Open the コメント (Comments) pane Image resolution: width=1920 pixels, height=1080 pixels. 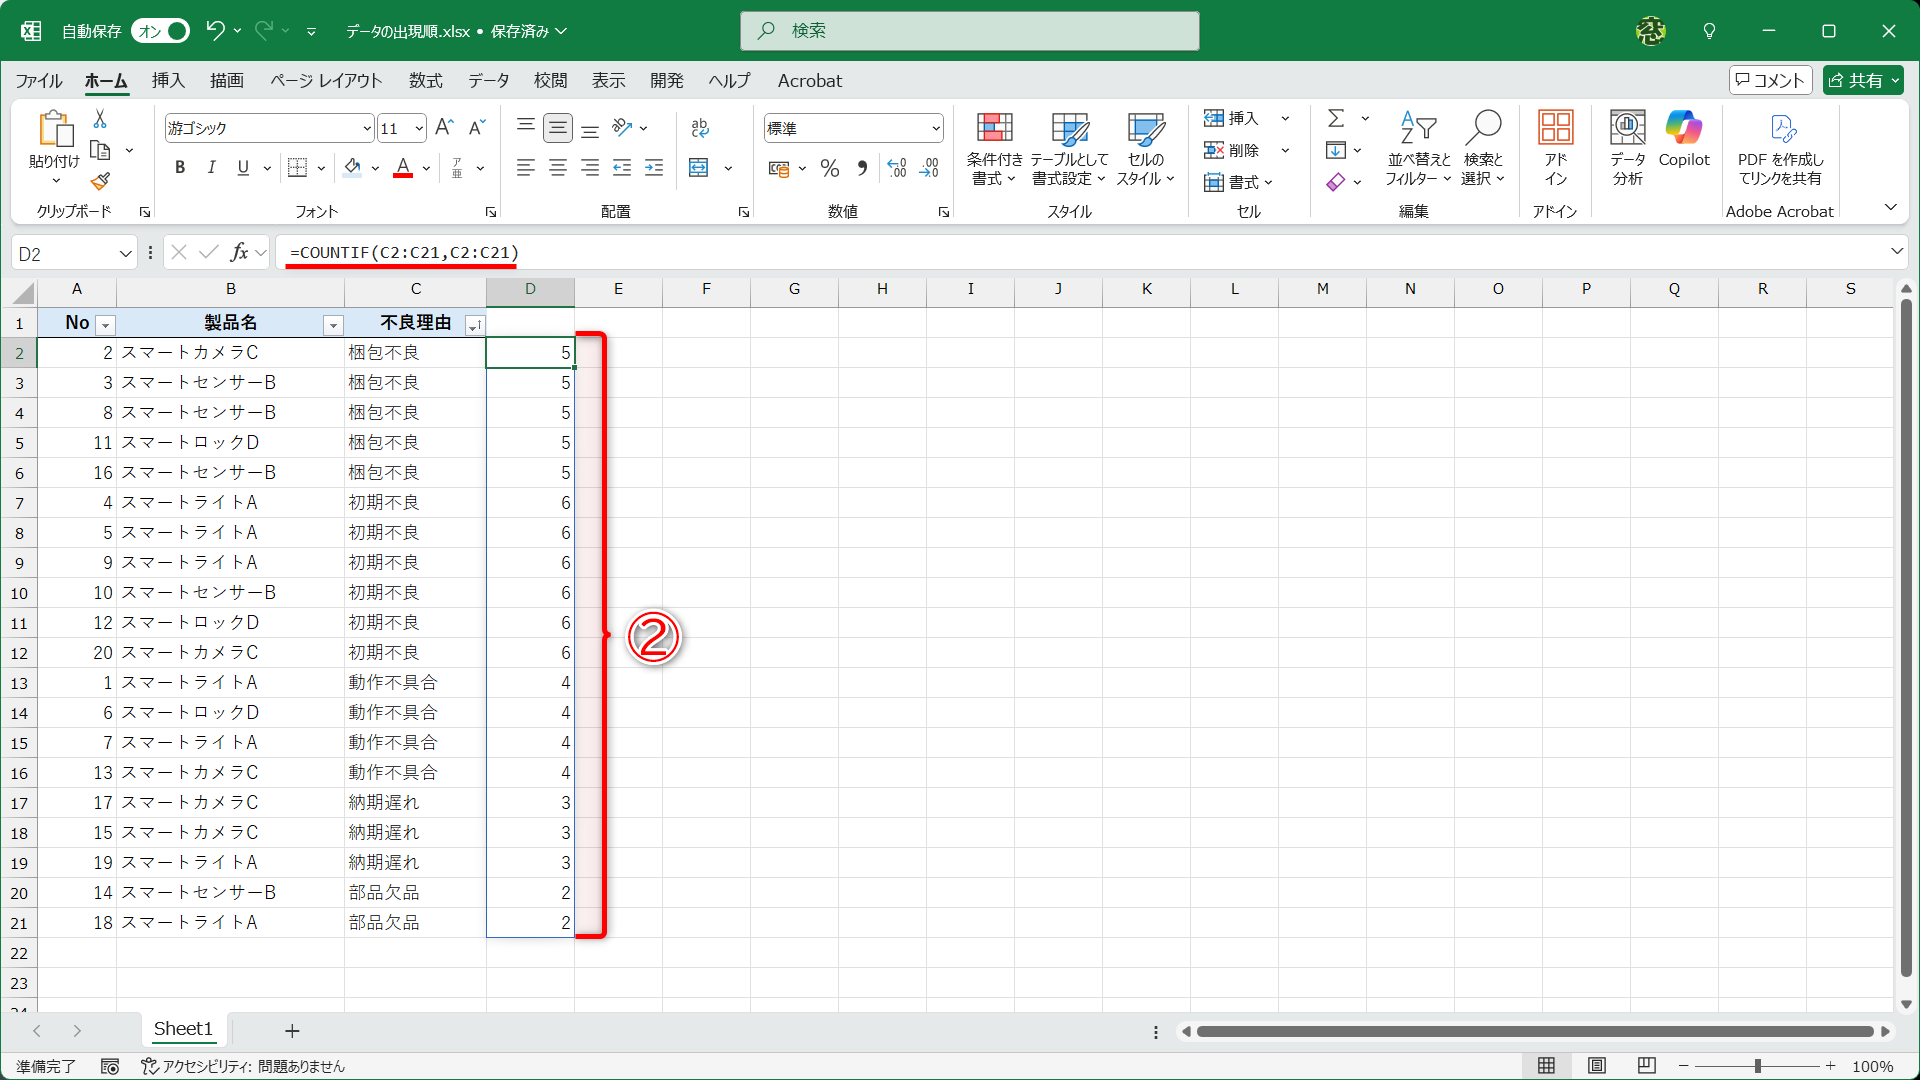[1770, 80]
